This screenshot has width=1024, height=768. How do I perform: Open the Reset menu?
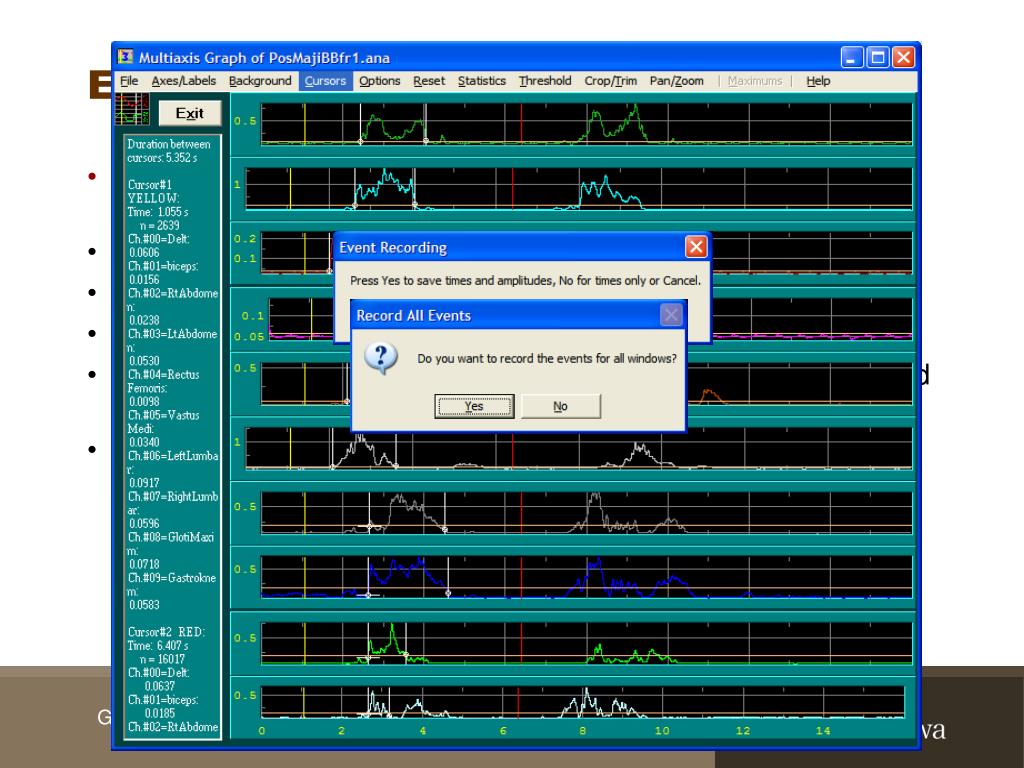pos(430,81)
